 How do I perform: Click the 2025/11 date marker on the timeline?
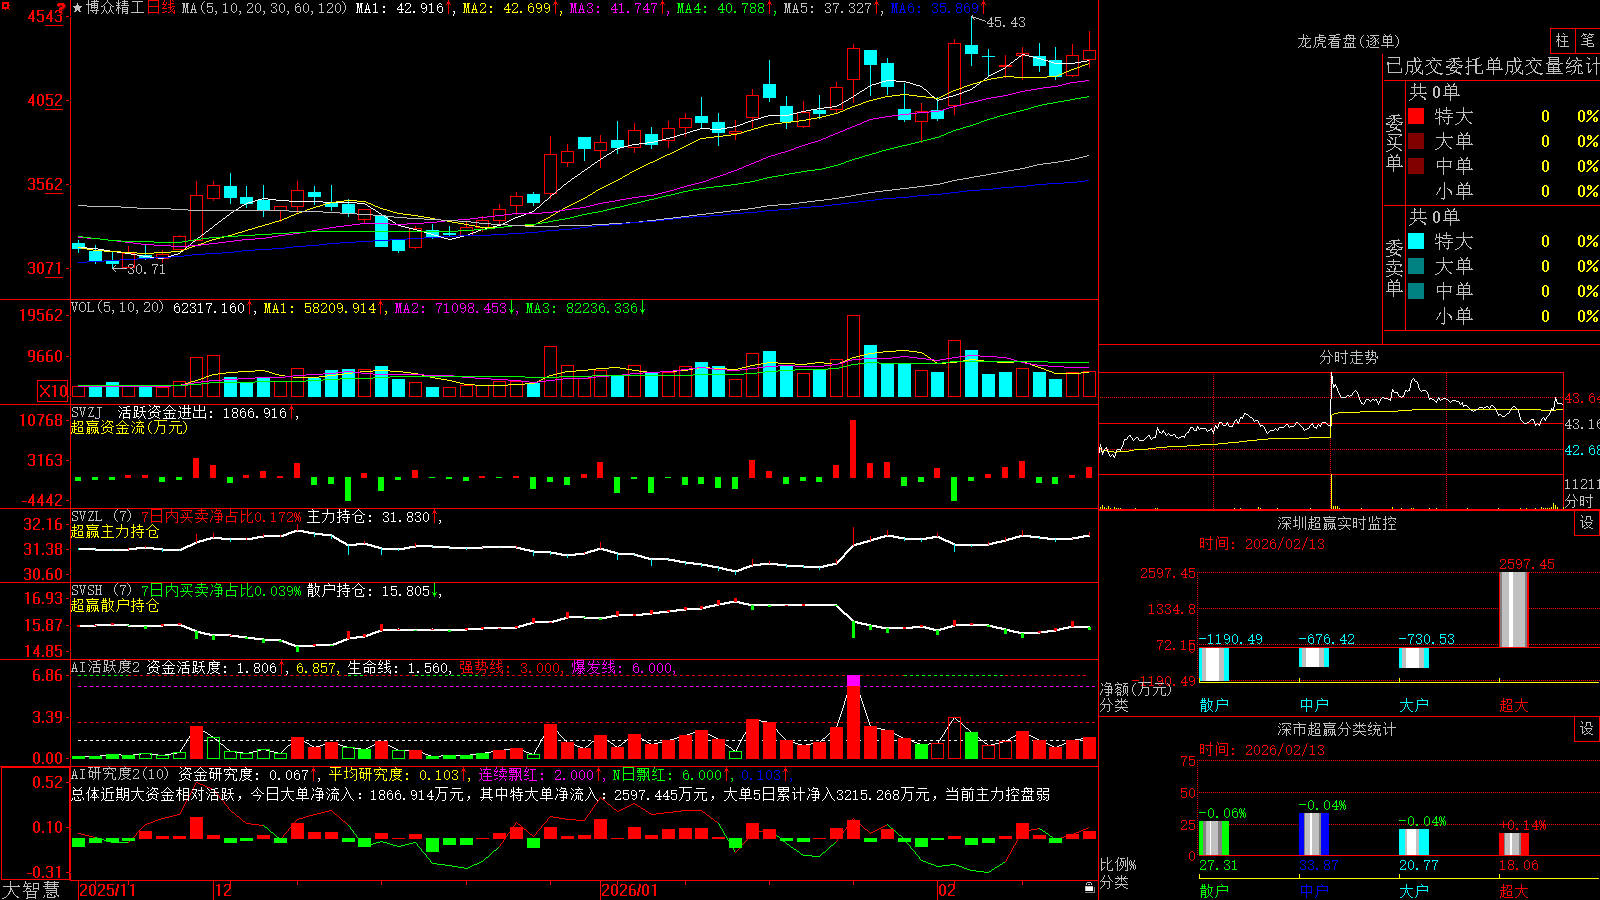[107, 890]
